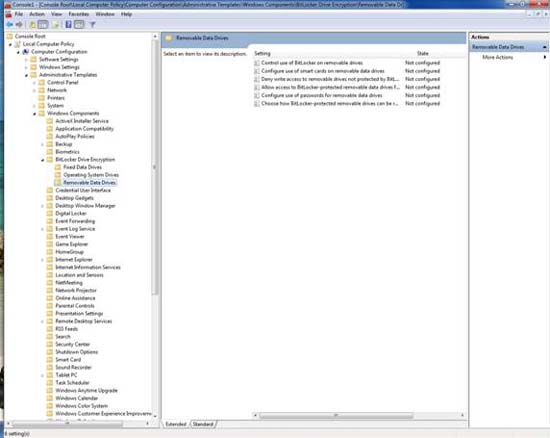Screen dimensions: 550x438
Task: Switch to the Standard tab
Action: point(203,424)
